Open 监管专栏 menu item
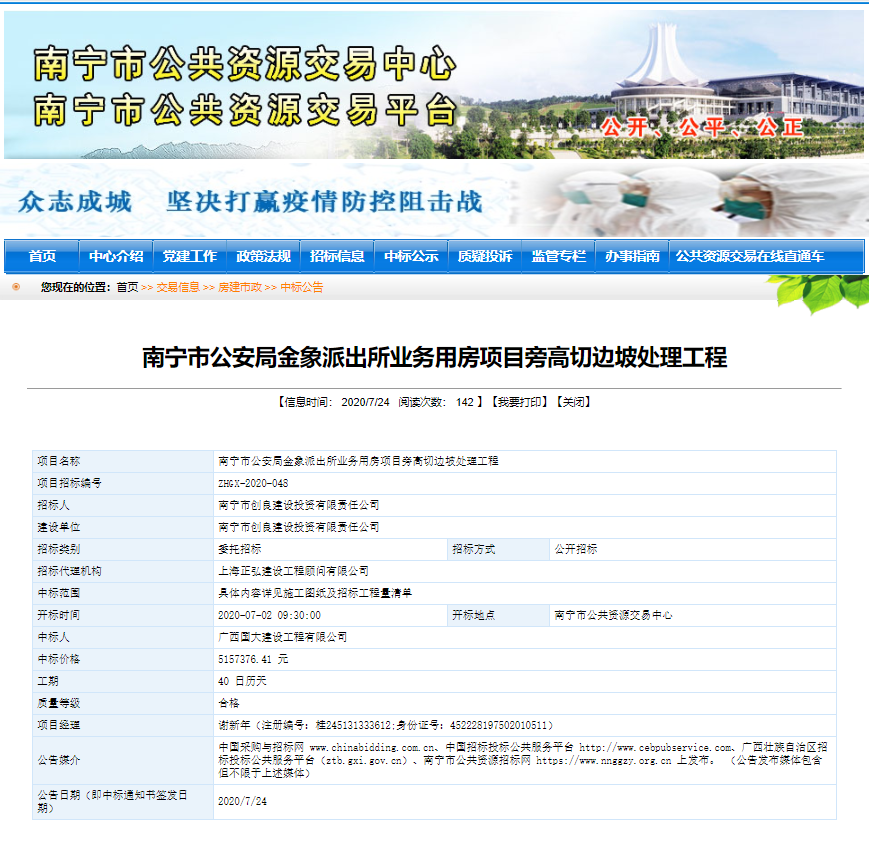The image size is (869, 847). tap(558, 256)
